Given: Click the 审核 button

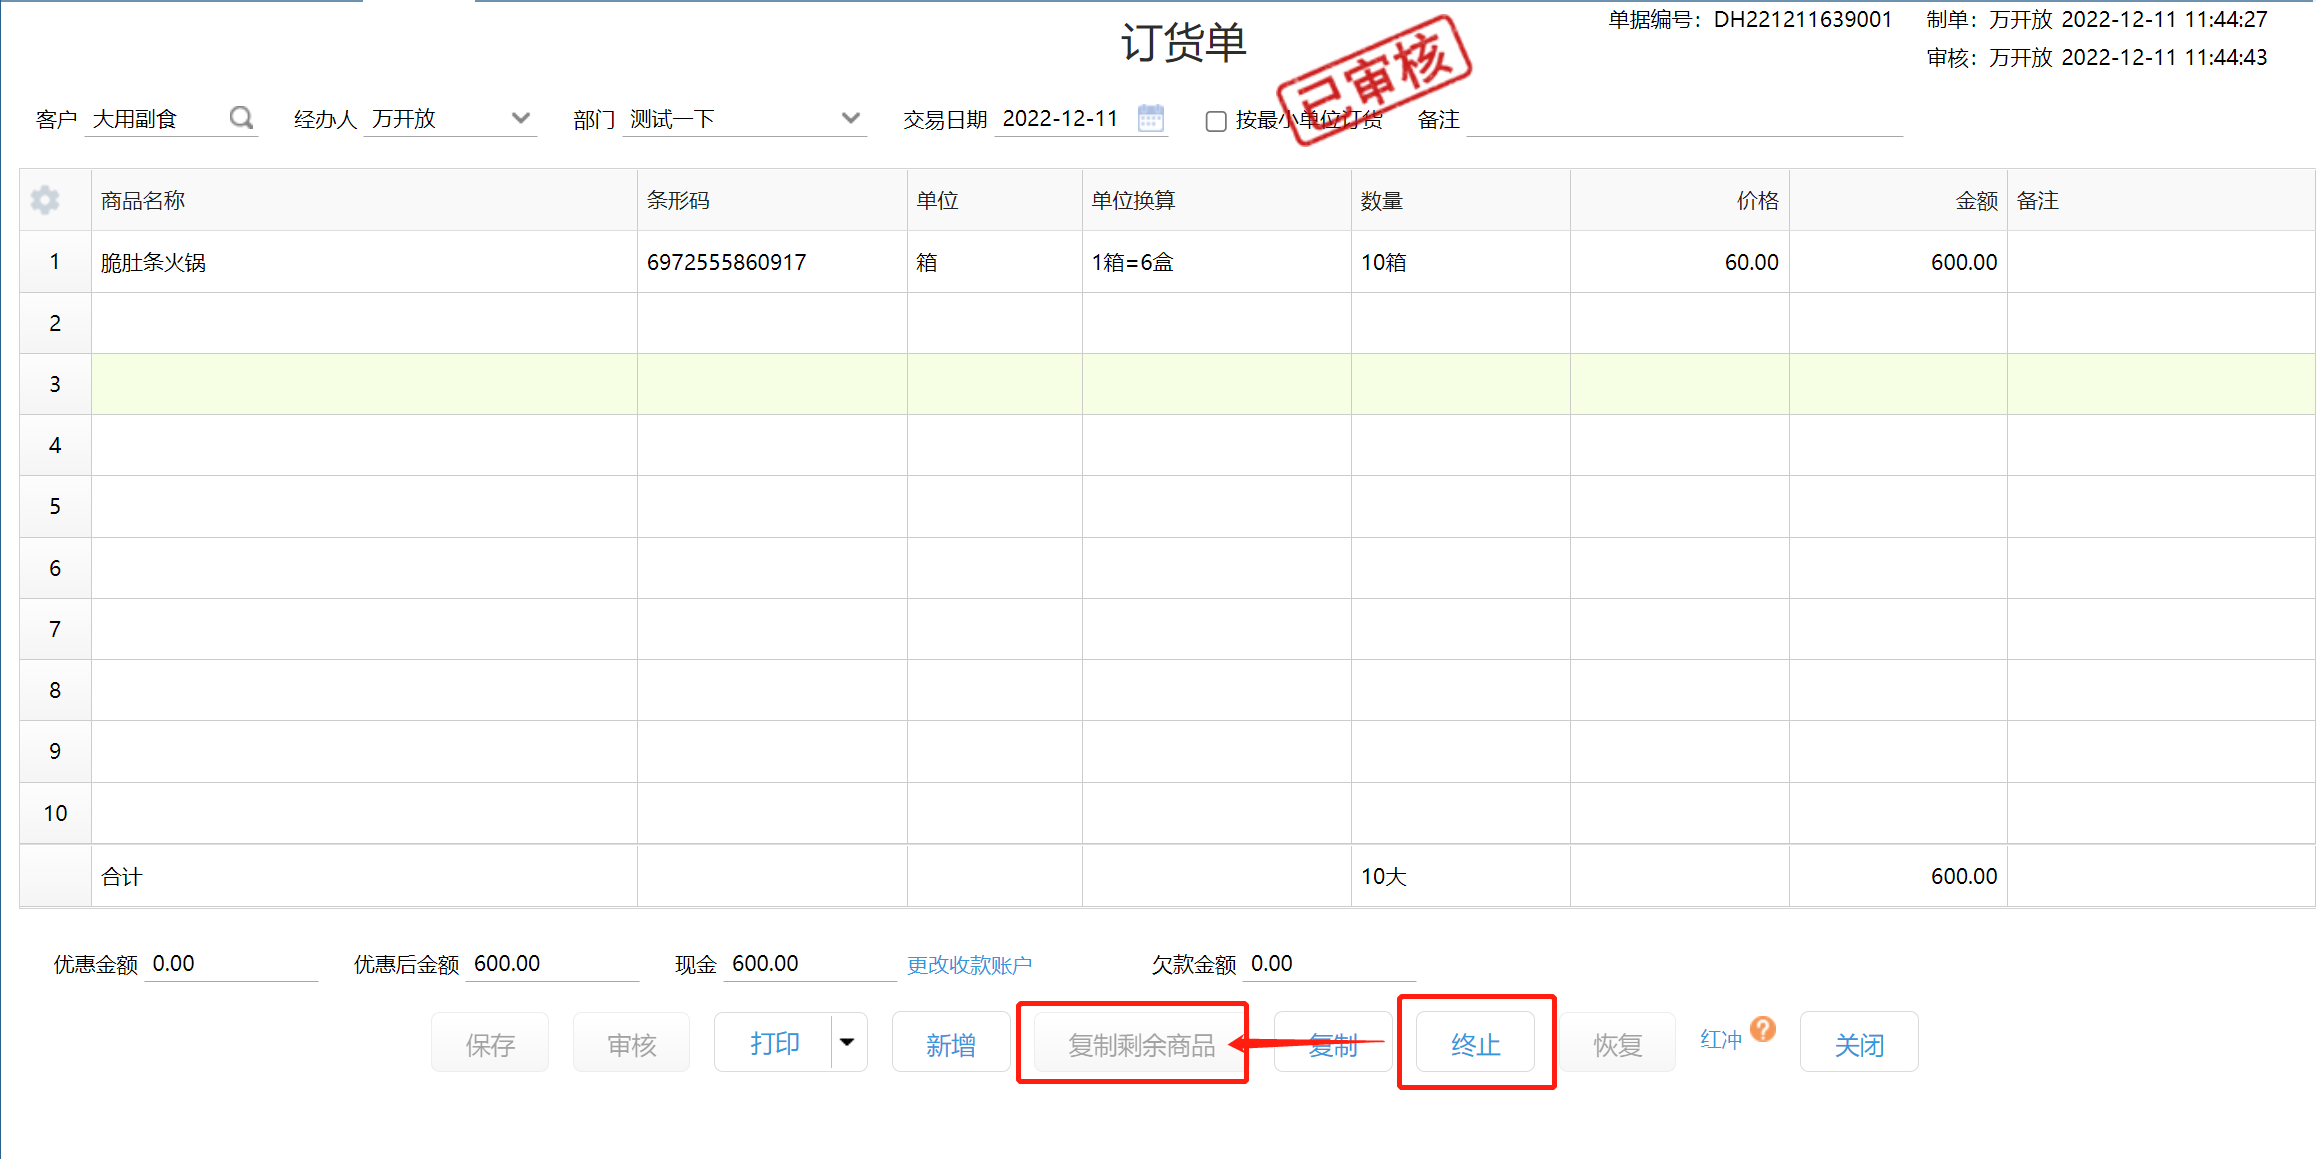Looking at the screenshot, I should 631,1042.
